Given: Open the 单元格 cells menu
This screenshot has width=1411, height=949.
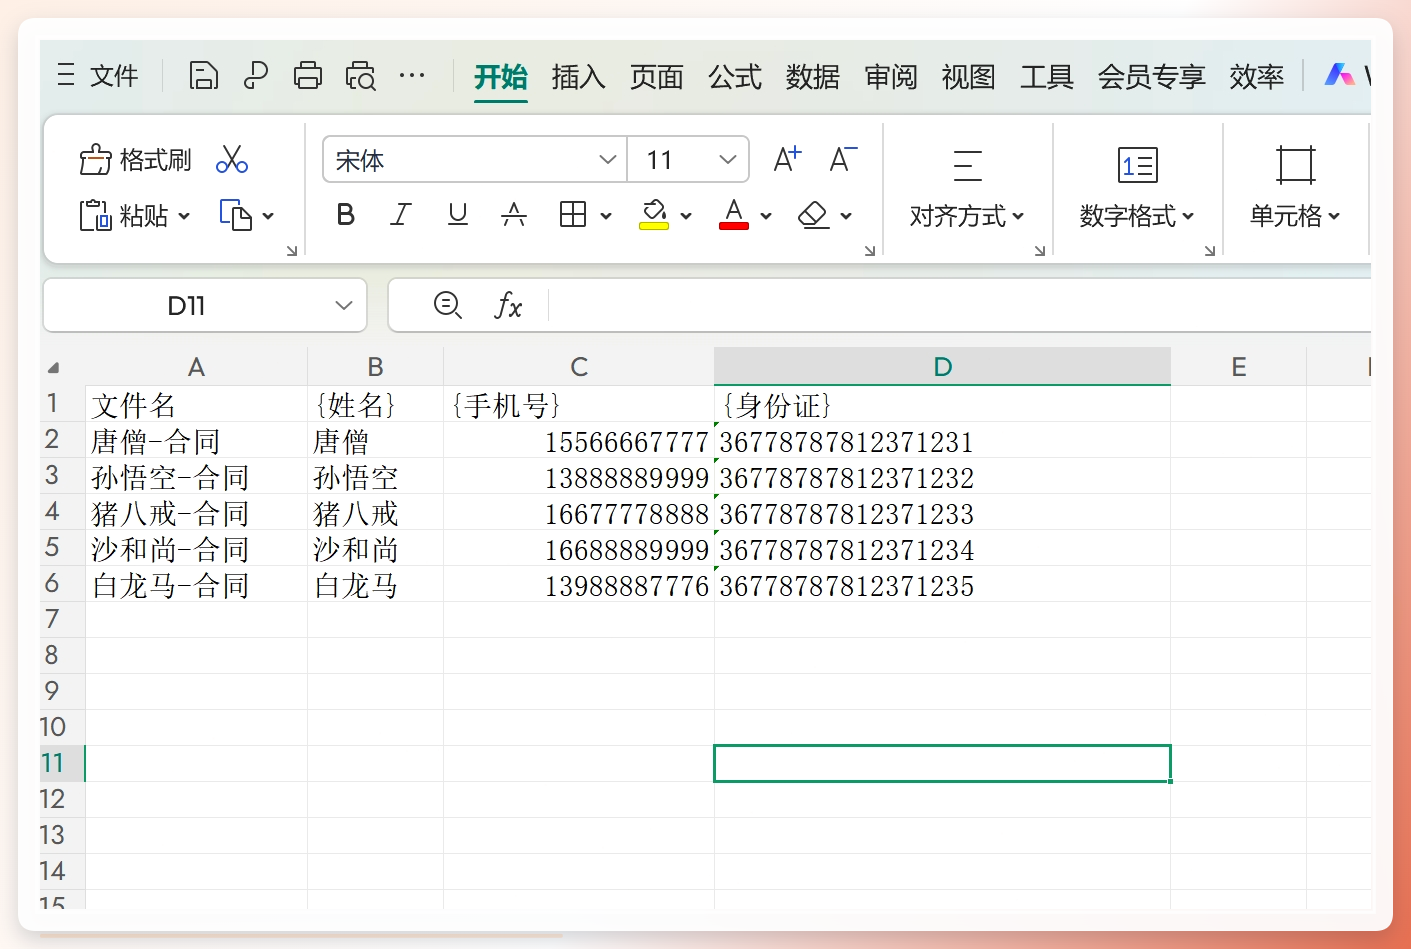Looking at the screenshot, I should coord(1295,189).
